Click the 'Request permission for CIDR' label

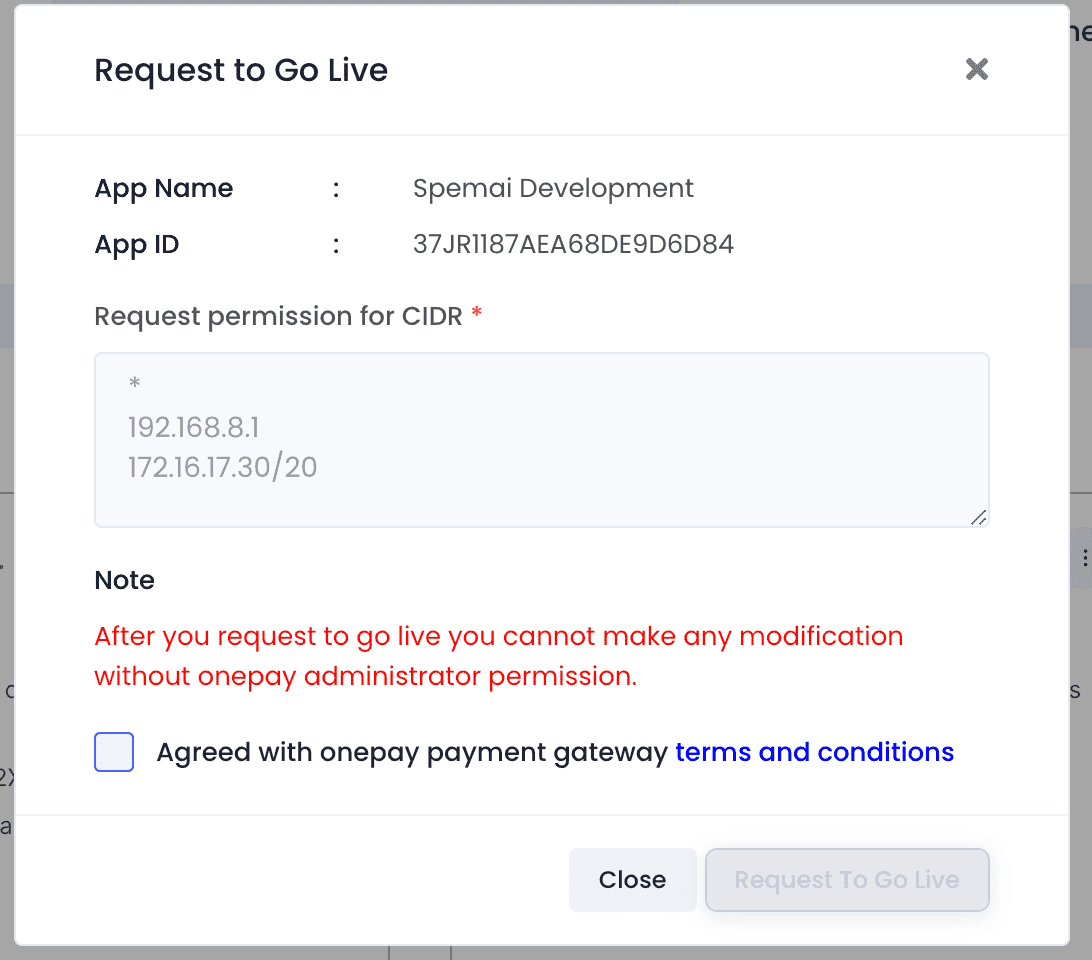tap(278, 316)
